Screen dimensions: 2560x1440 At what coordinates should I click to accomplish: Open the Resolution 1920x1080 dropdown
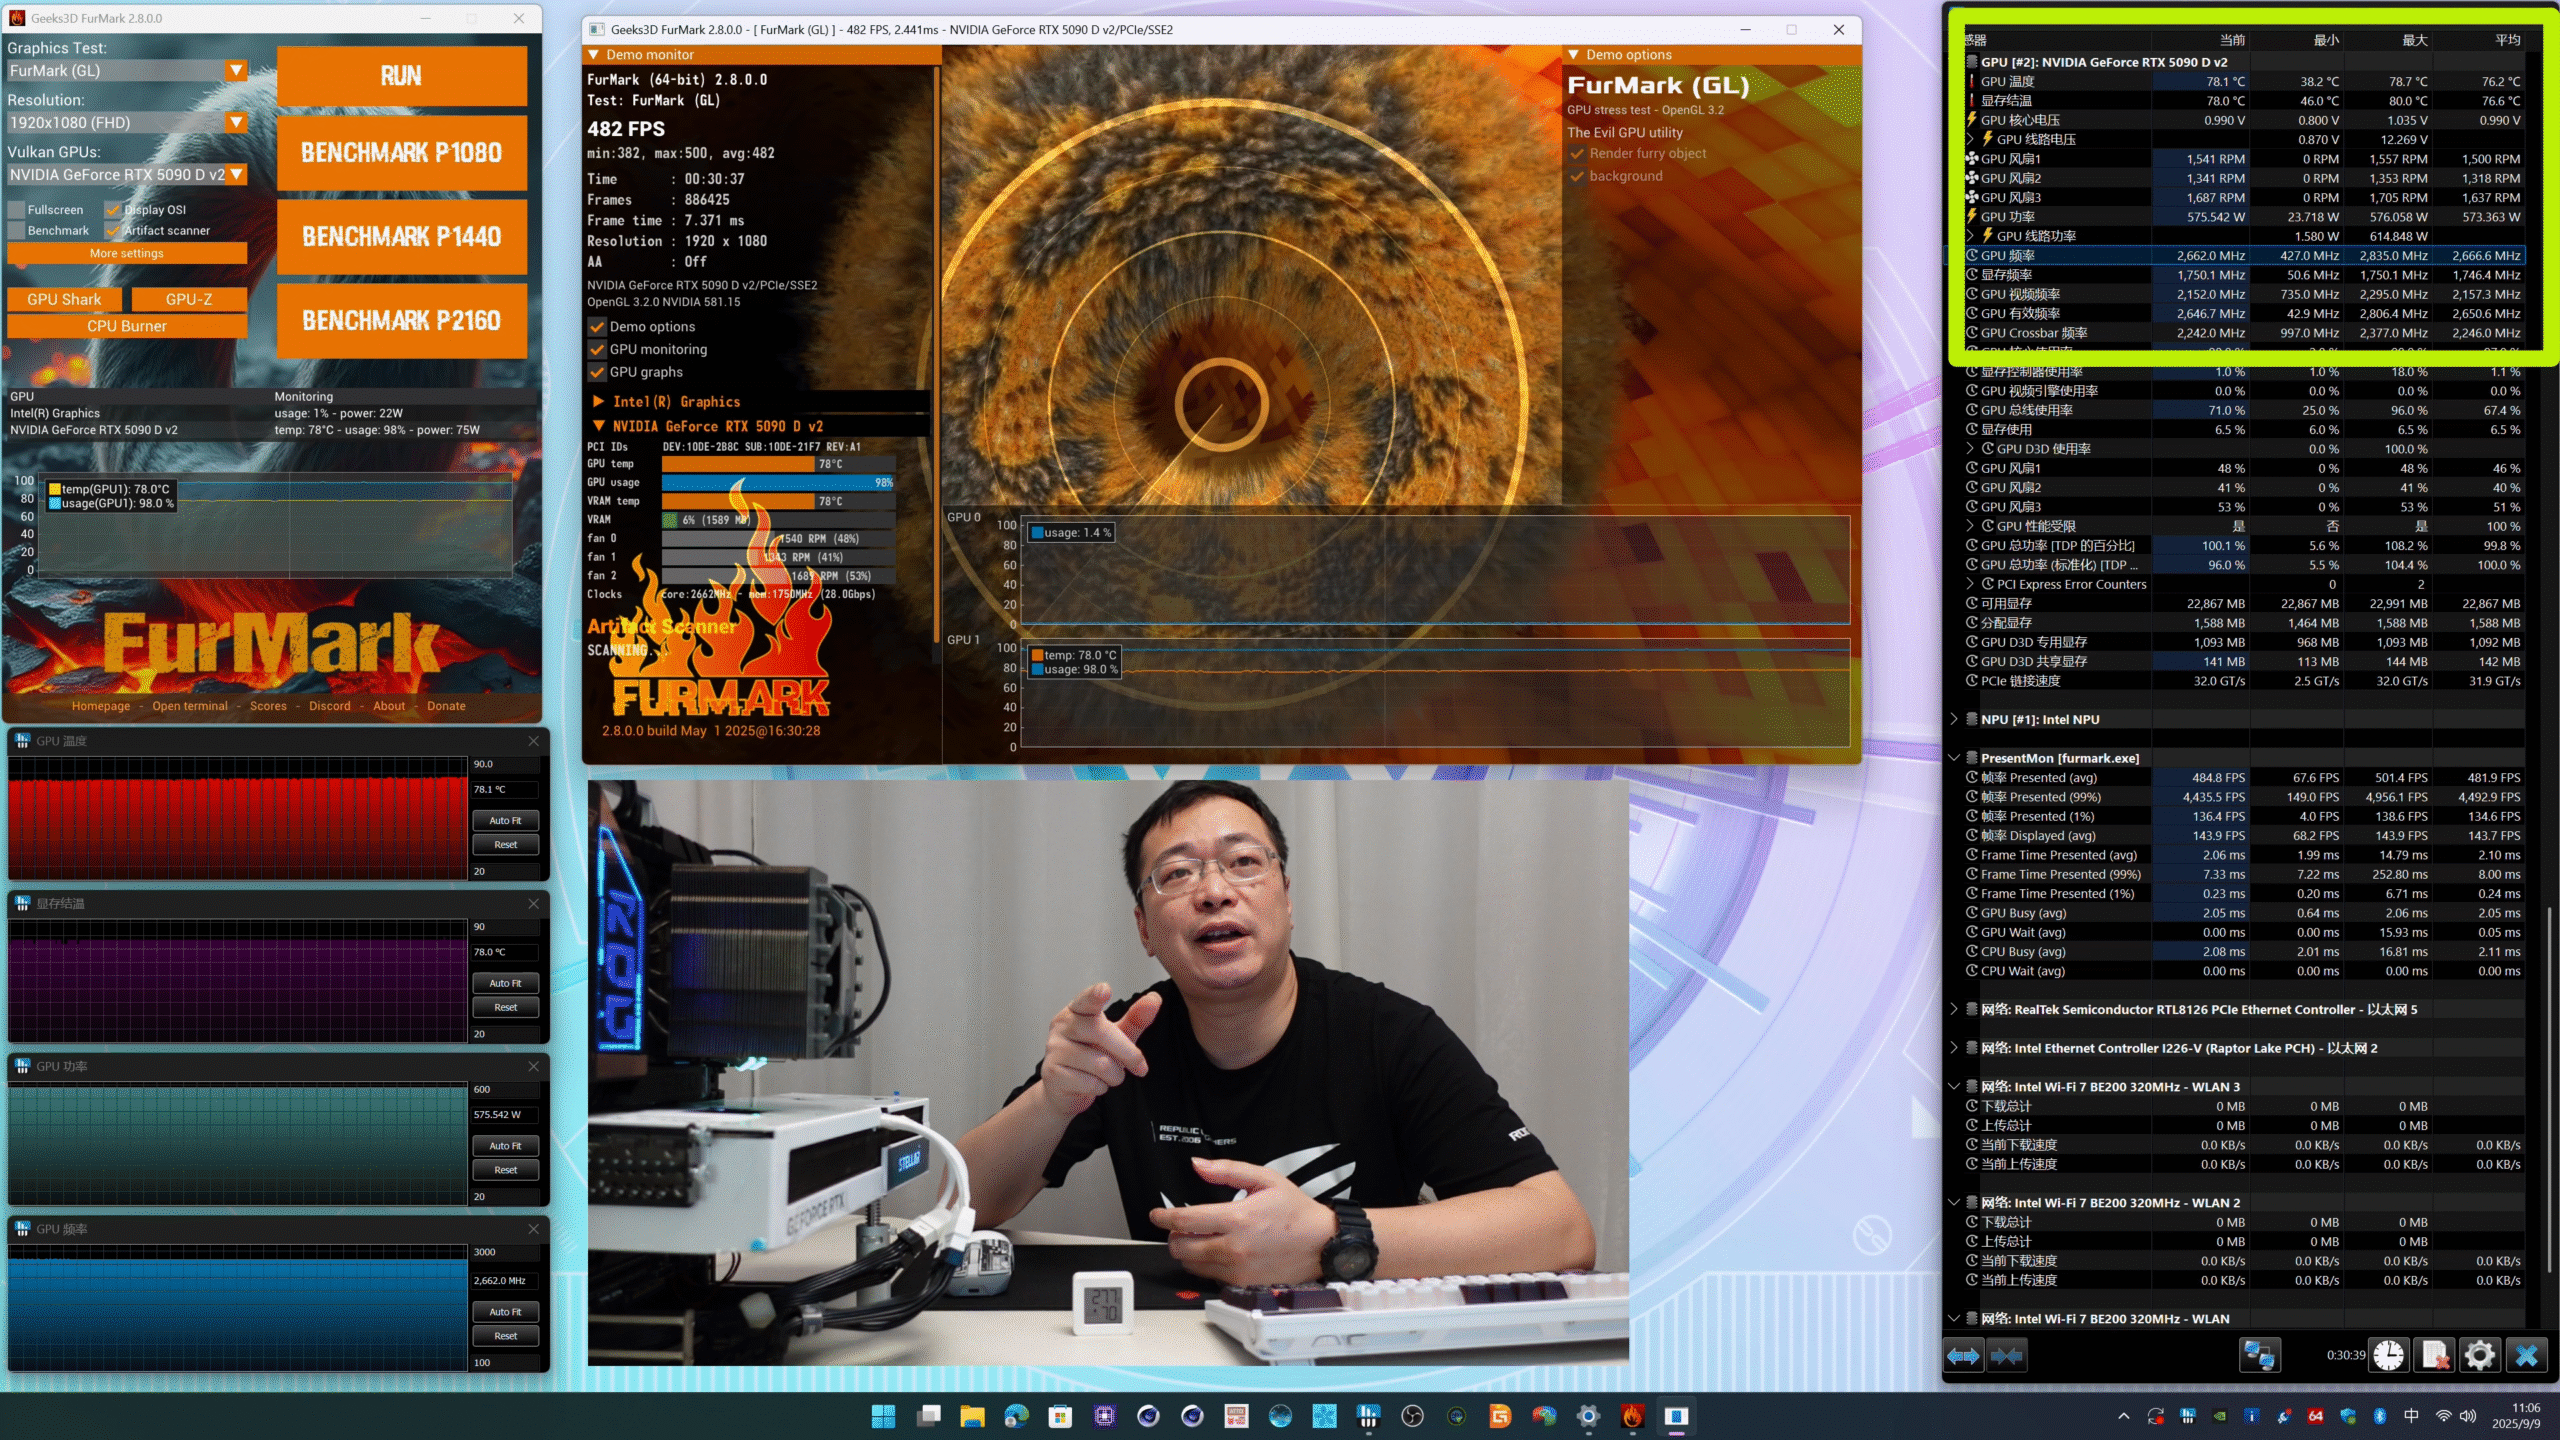pos(236,123)
